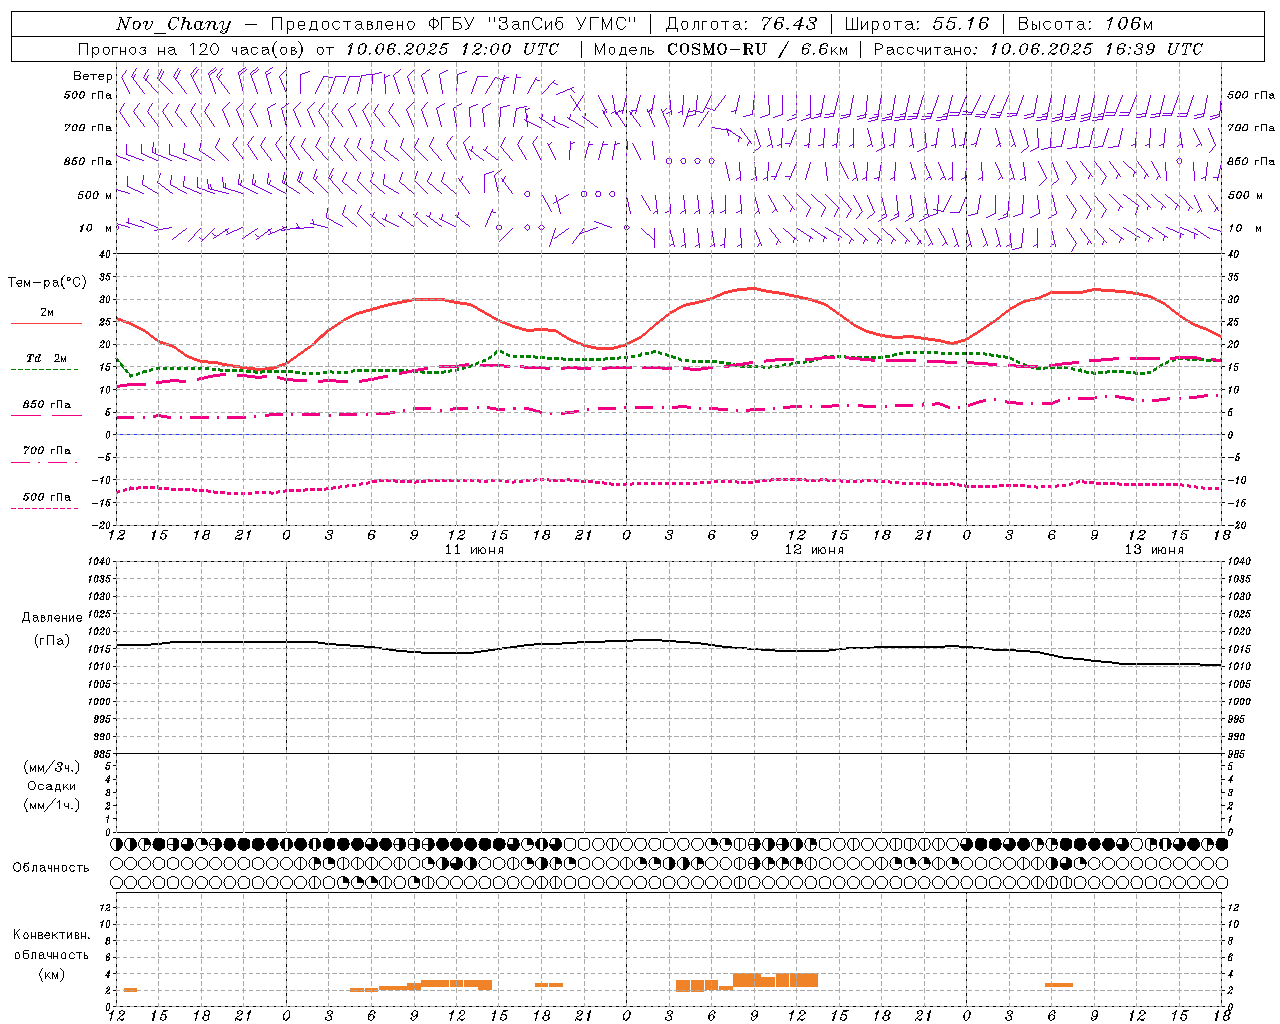Click the "Конвективн." convective cloud label
This screenshot has height=1024, width=1280.
[x=51, y=935]
